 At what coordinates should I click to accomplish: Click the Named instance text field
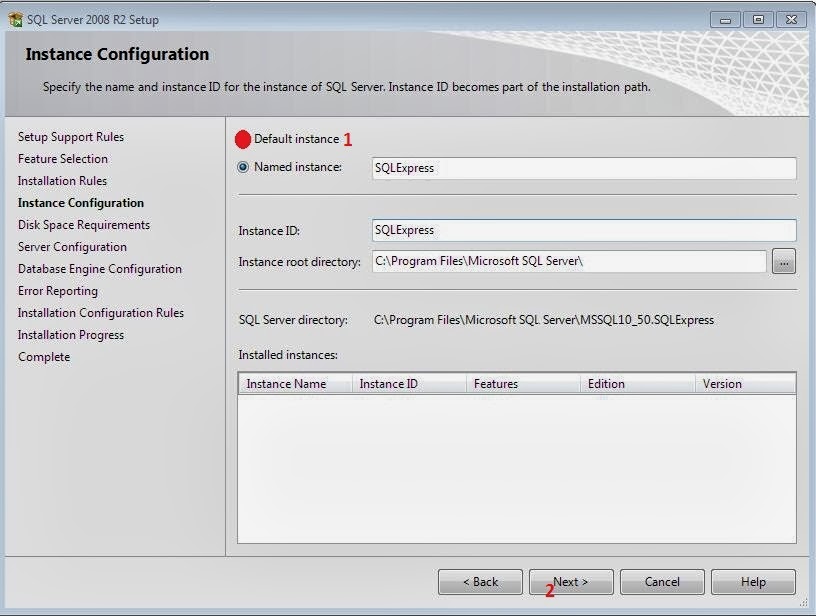[x=584, y=169]
